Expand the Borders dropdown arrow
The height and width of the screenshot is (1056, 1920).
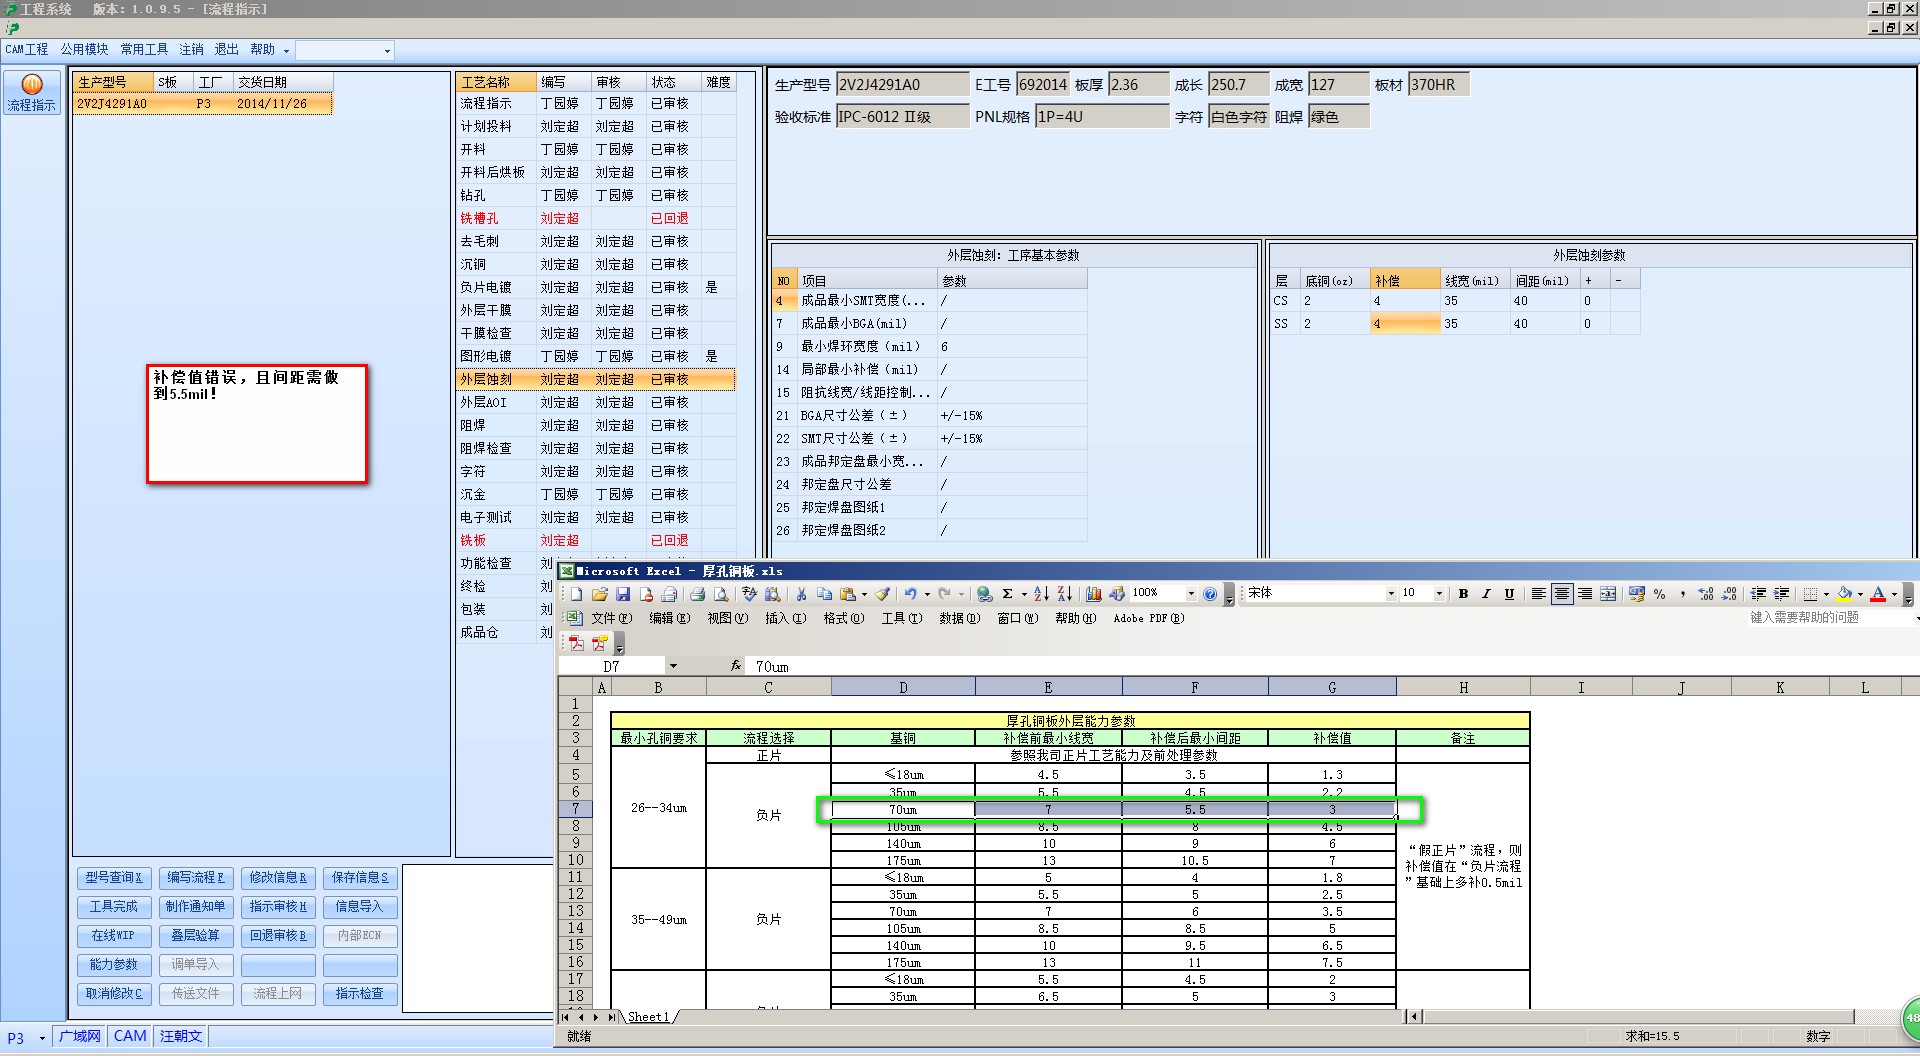coord(1826,594)
